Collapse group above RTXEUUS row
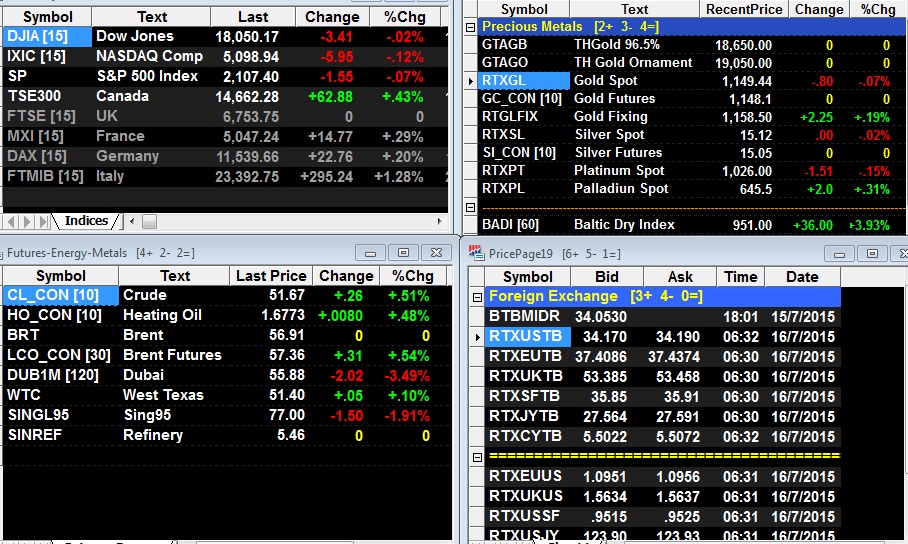 coord(477,457)
